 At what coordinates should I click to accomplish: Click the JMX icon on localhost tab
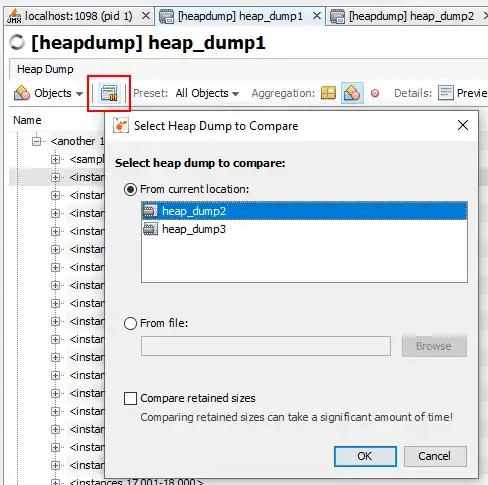click(x=14, y=16)
